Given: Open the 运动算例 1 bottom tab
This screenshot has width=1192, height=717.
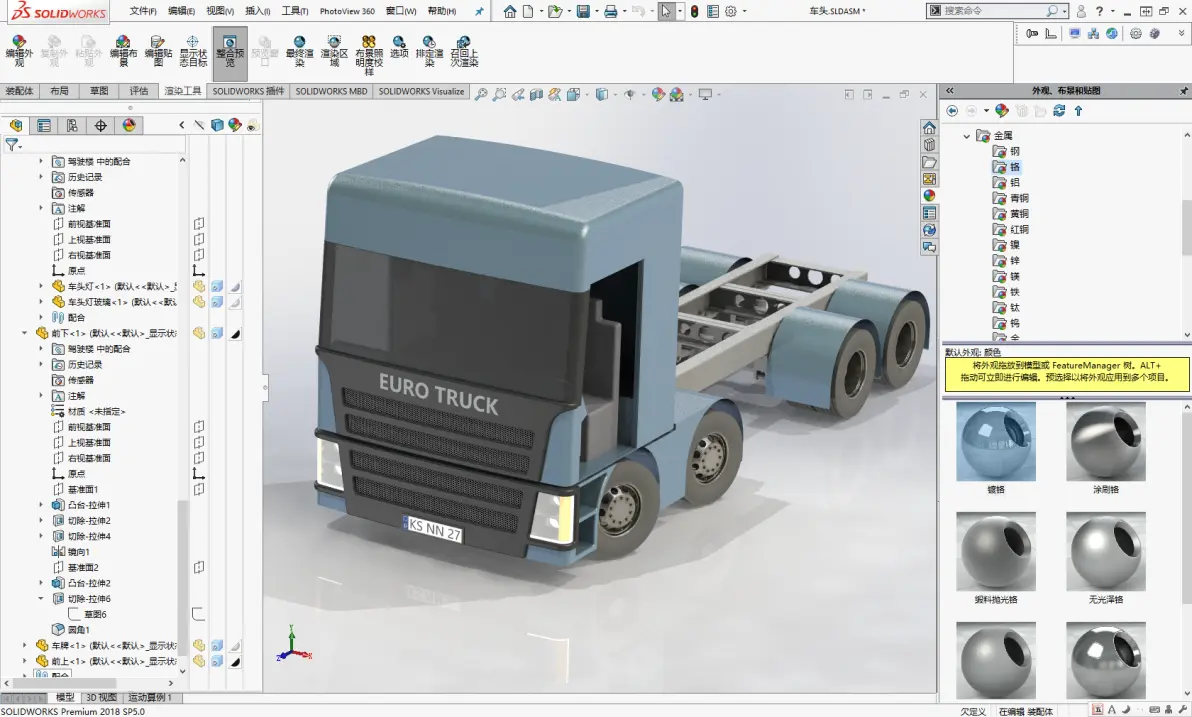Looking at the screenshot, I should pyautogui.click(x=150, y=697).
